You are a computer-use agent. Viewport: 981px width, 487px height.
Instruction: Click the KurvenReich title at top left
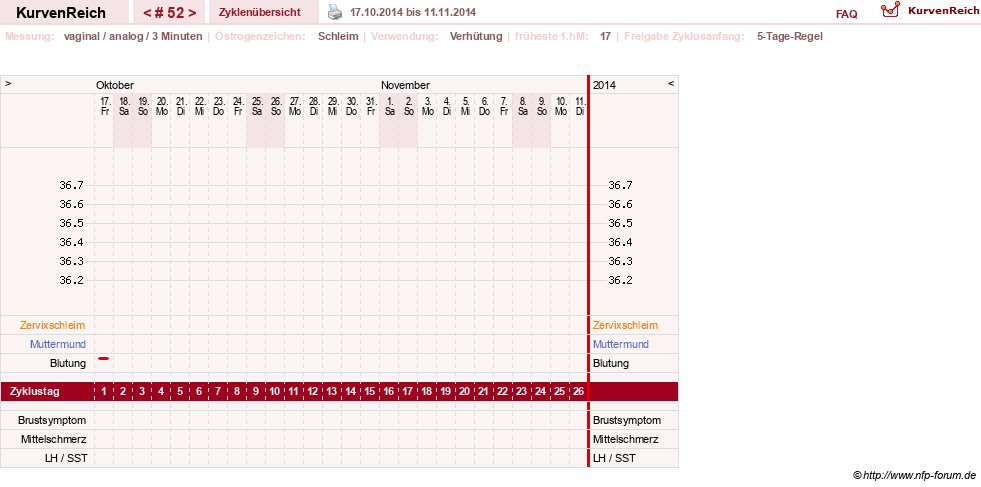[61, 13]
